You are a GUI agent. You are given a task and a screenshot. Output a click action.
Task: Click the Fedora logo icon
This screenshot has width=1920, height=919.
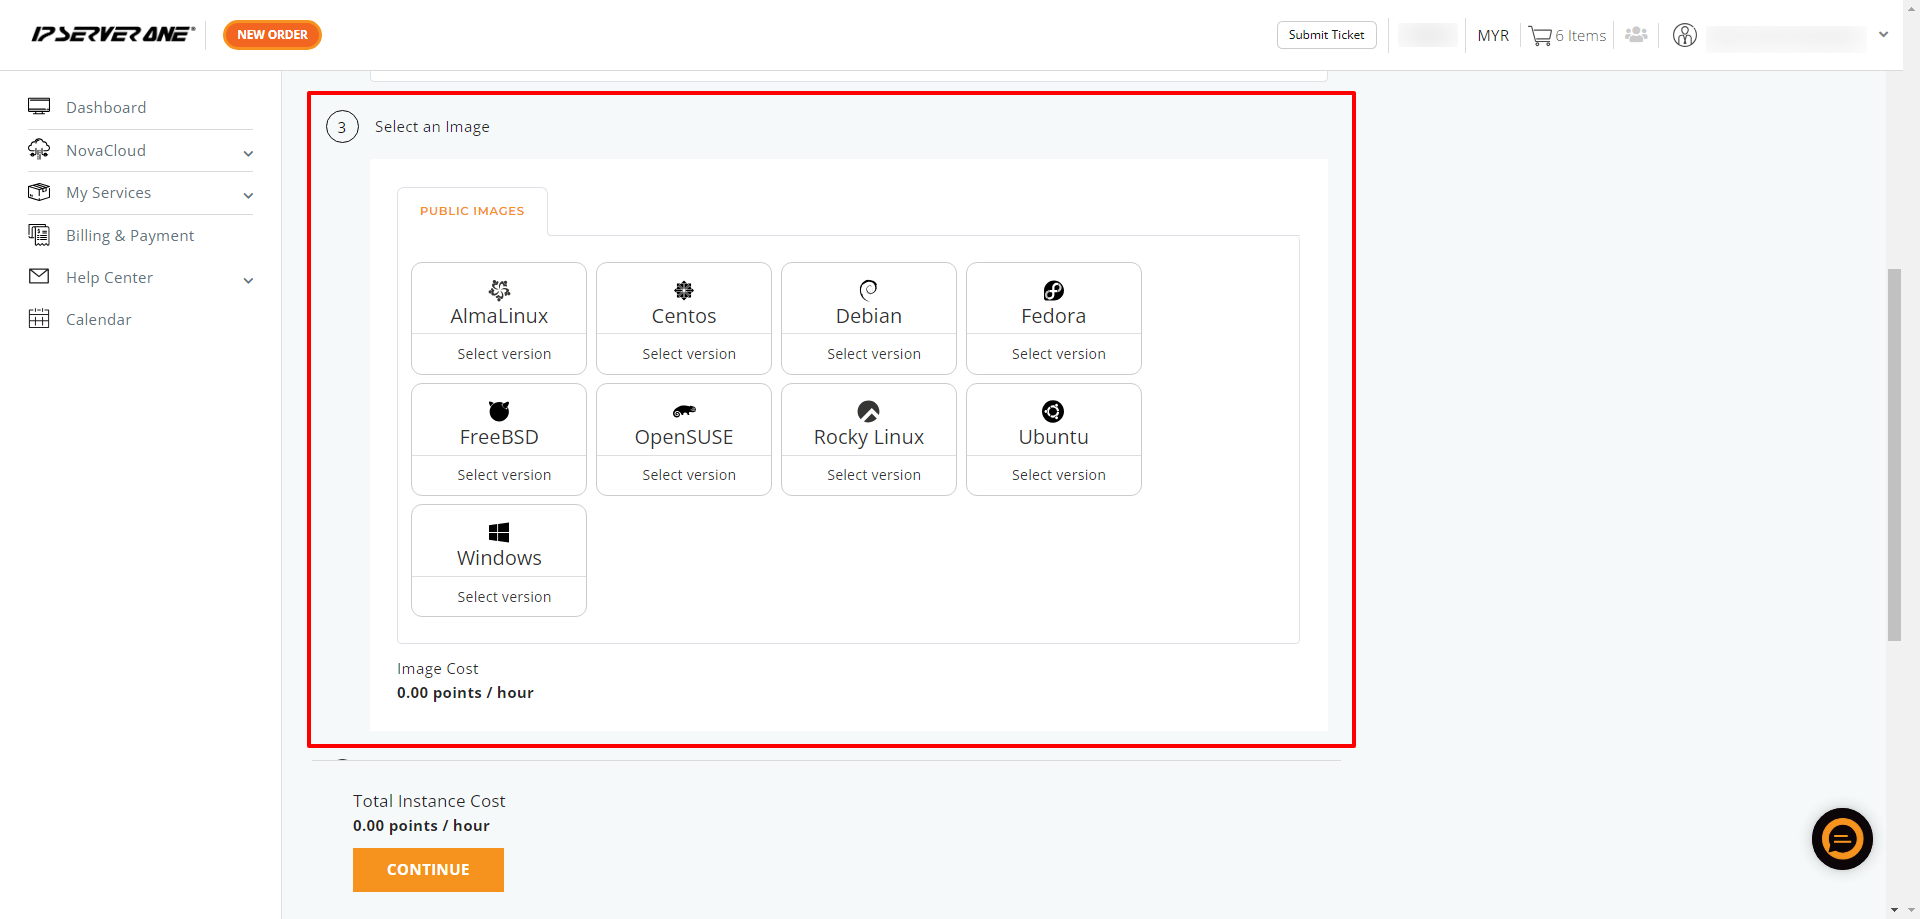click(x=1053, y=290)
